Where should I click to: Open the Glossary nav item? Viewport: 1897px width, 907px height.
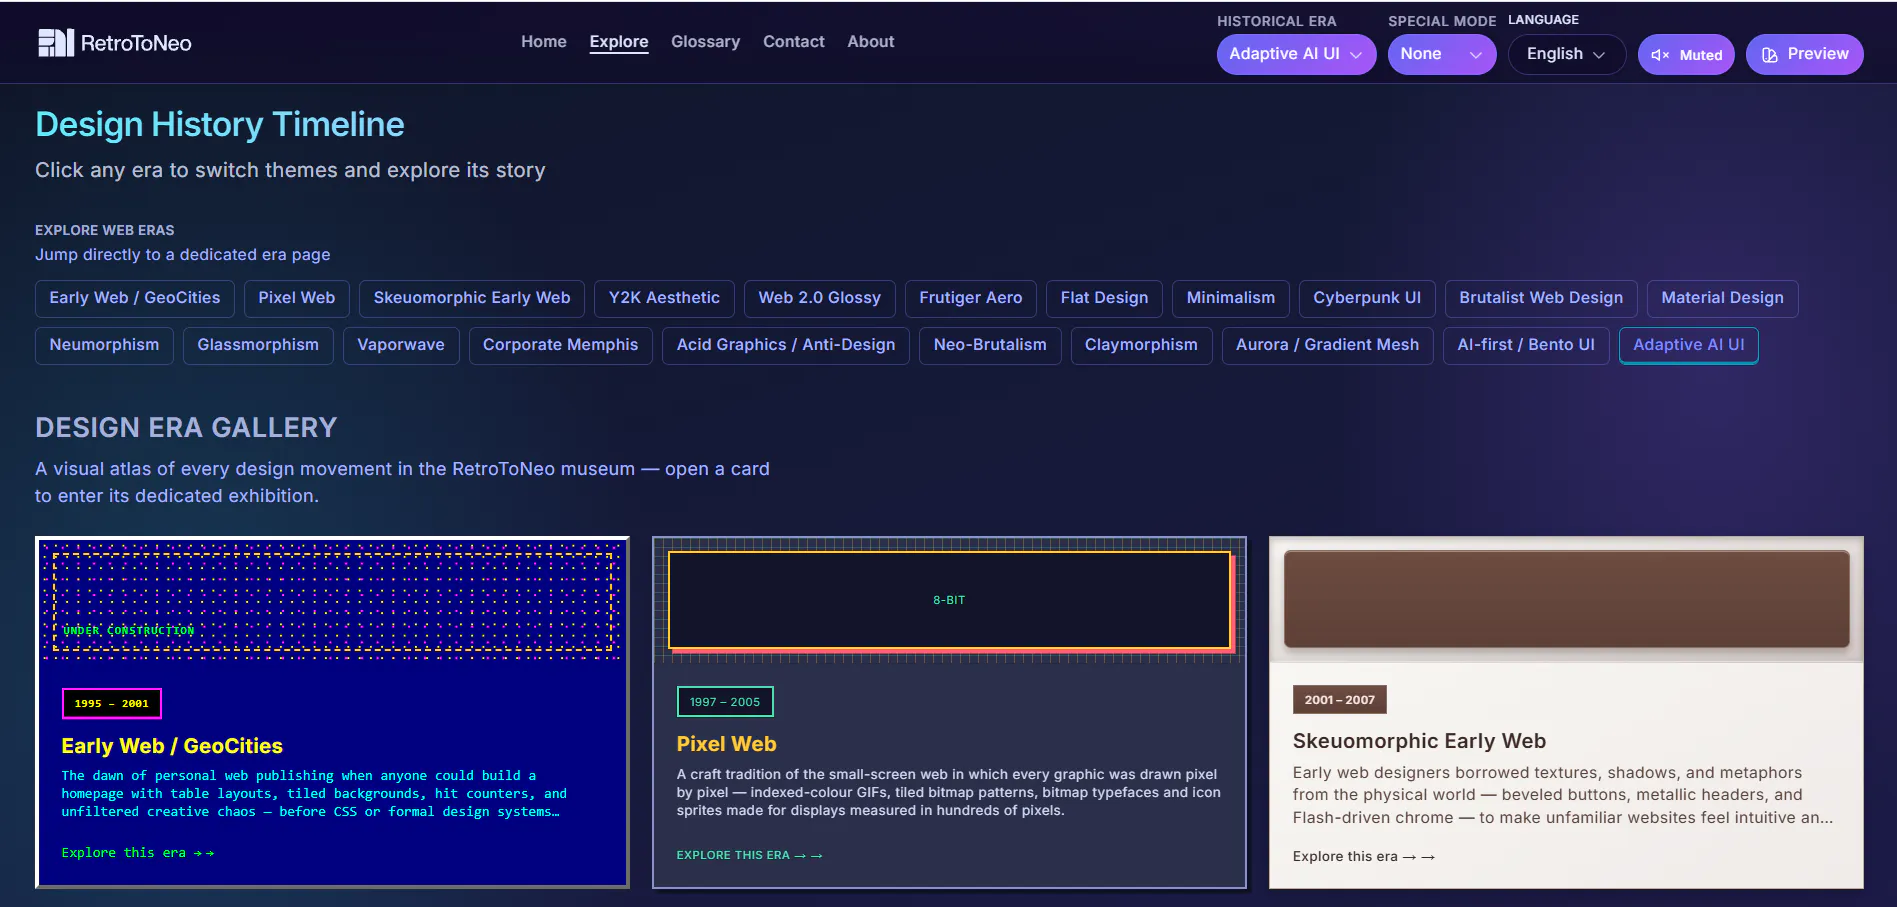(x=705, y=42)
